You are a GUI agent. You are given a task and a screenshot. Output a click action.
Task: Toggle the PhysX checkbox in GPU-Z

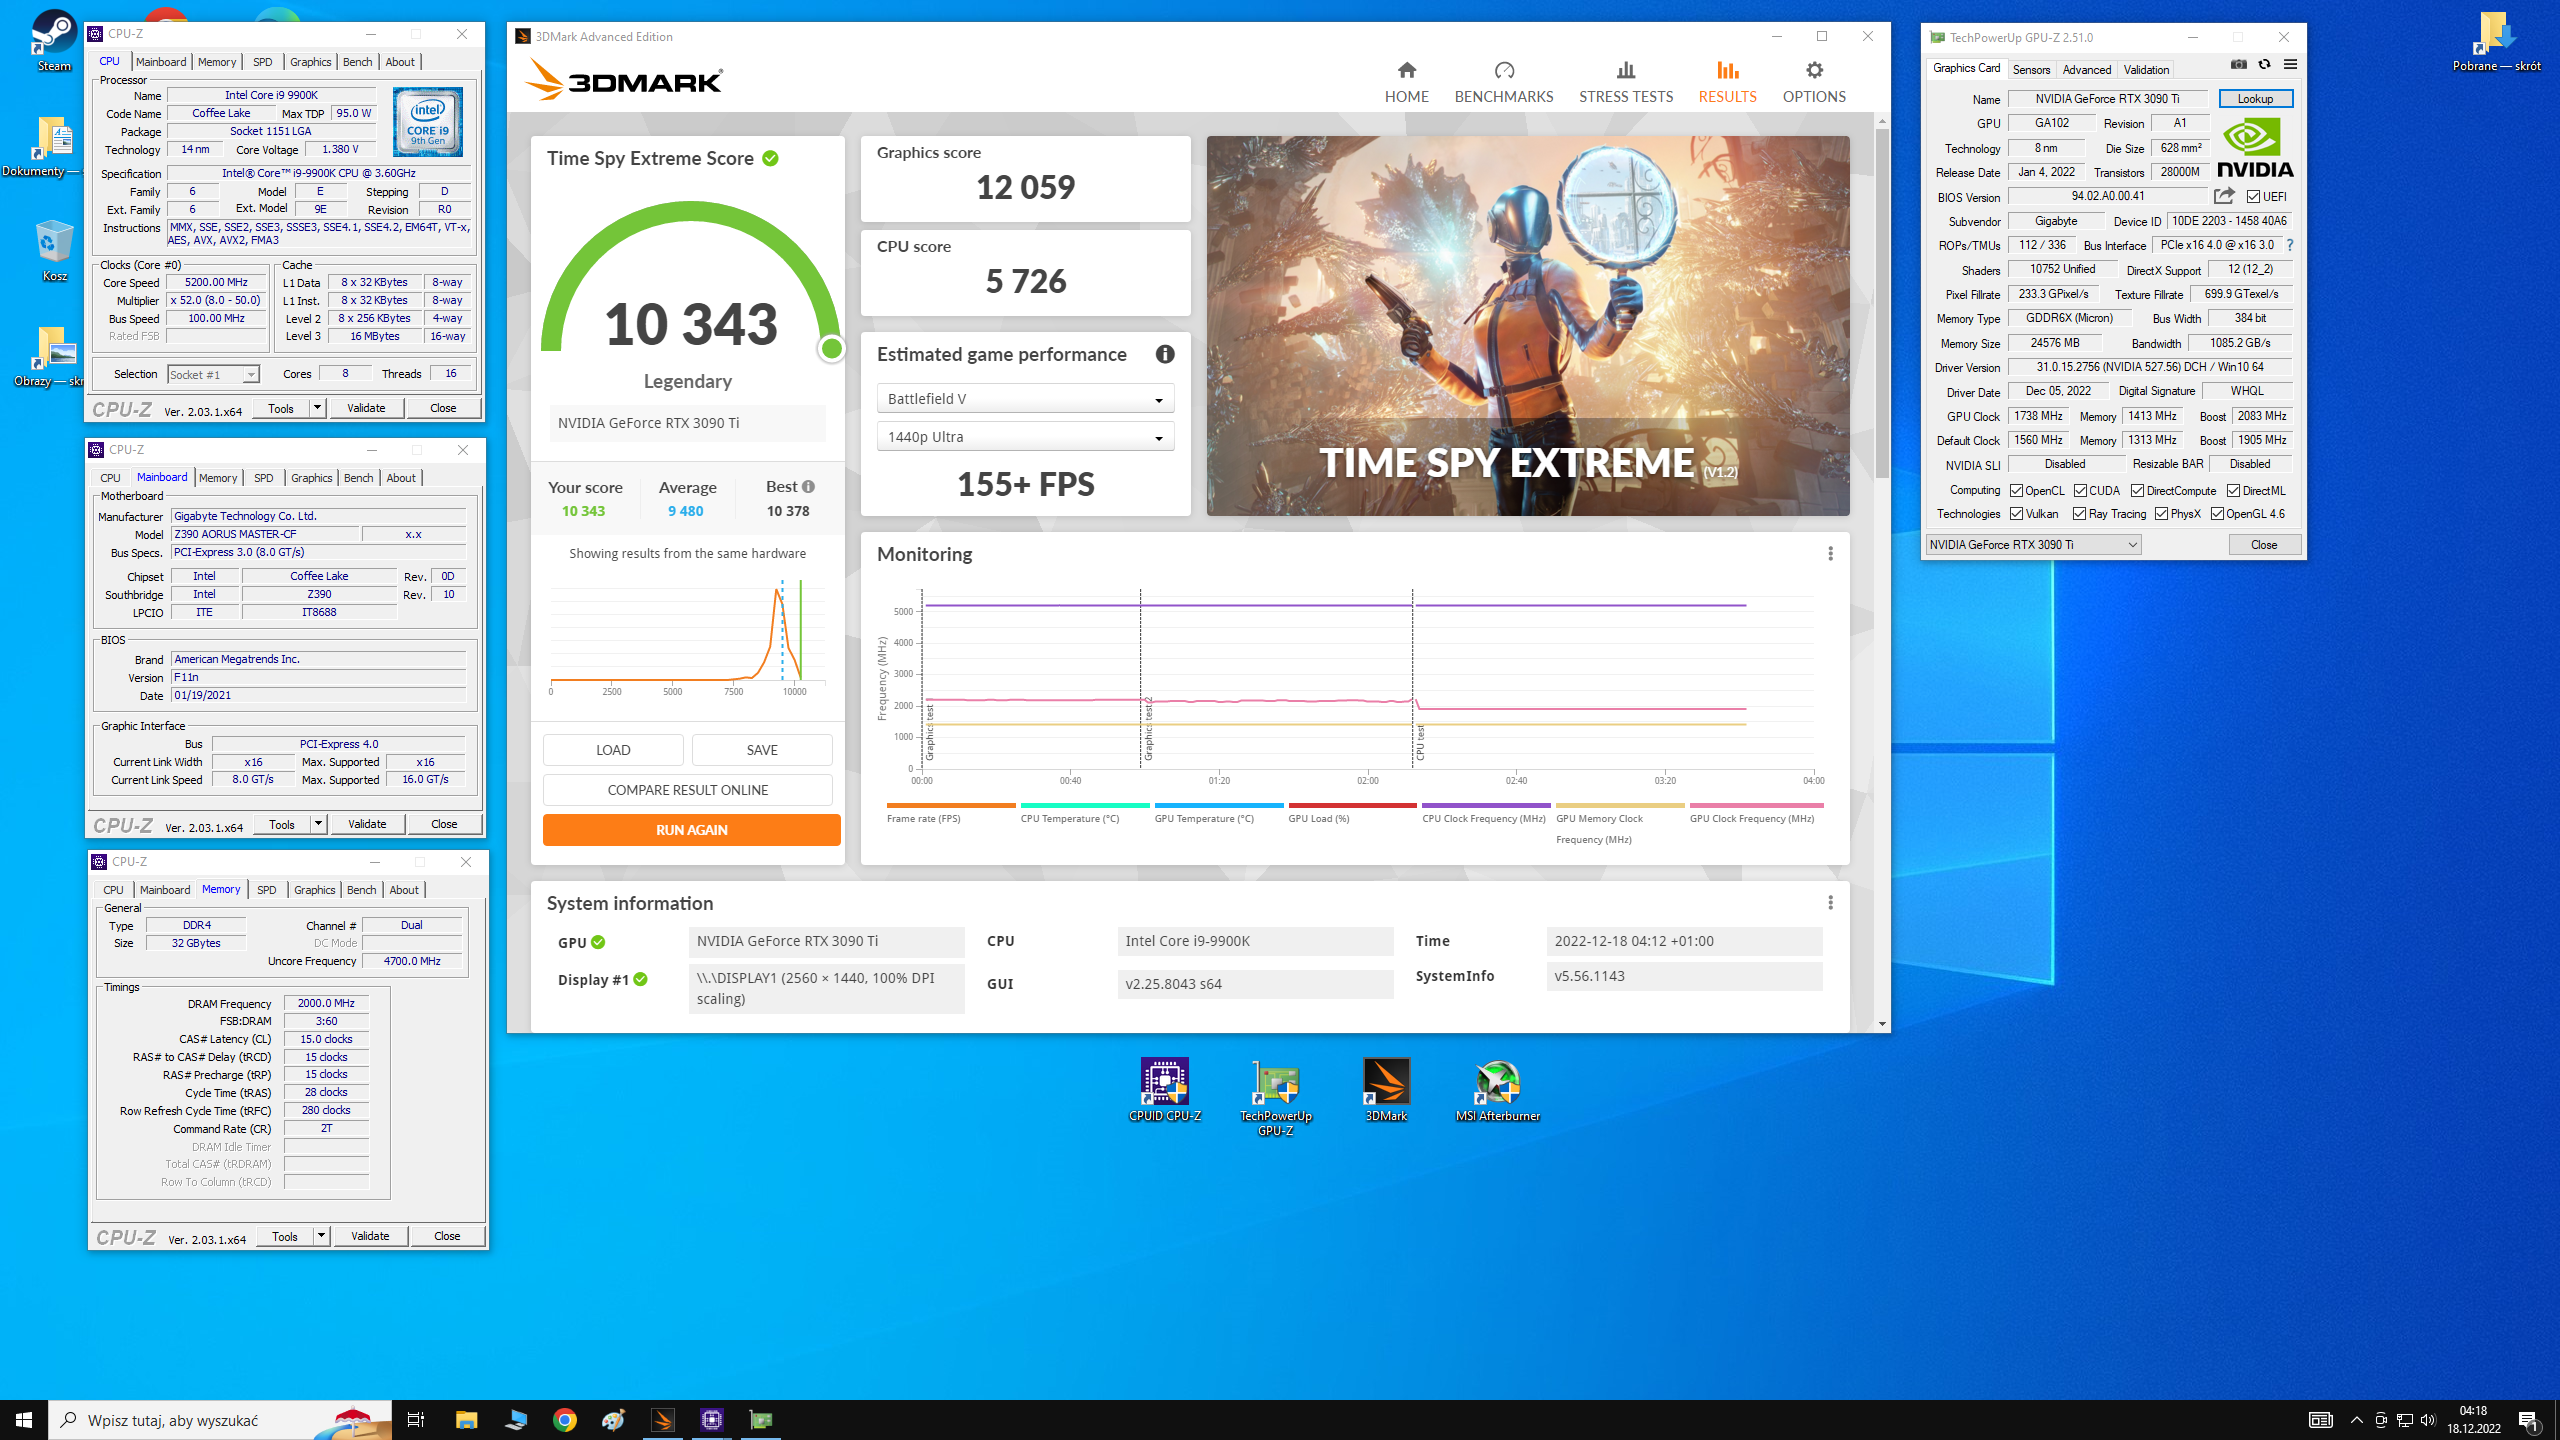[2161, 514]
